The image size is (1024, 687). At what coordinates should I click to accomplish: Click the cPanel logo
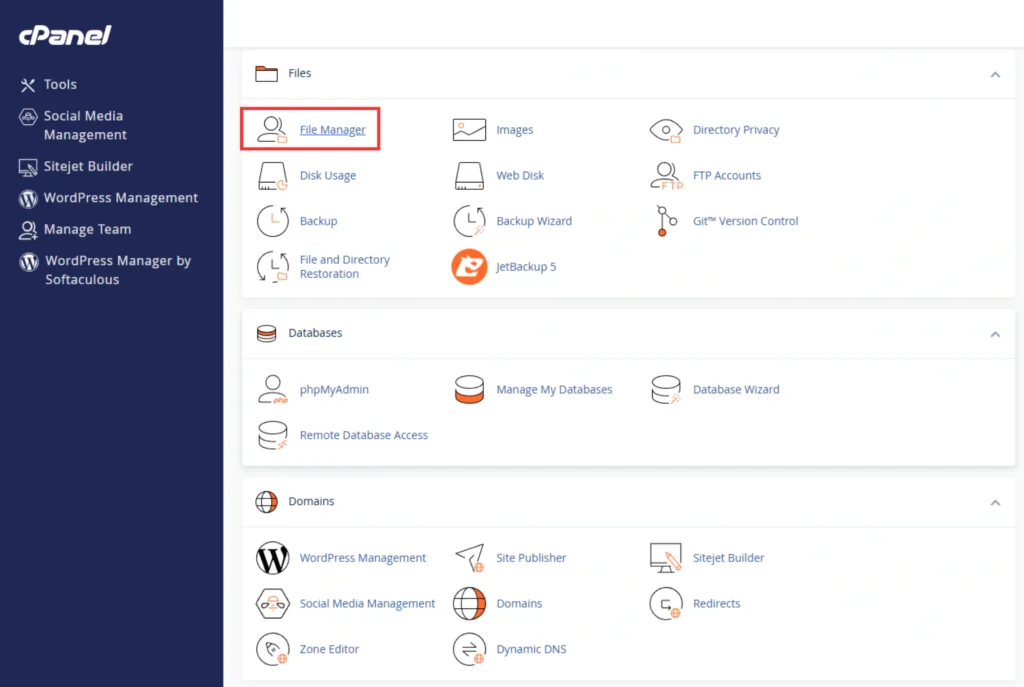(x=65, y=35)
